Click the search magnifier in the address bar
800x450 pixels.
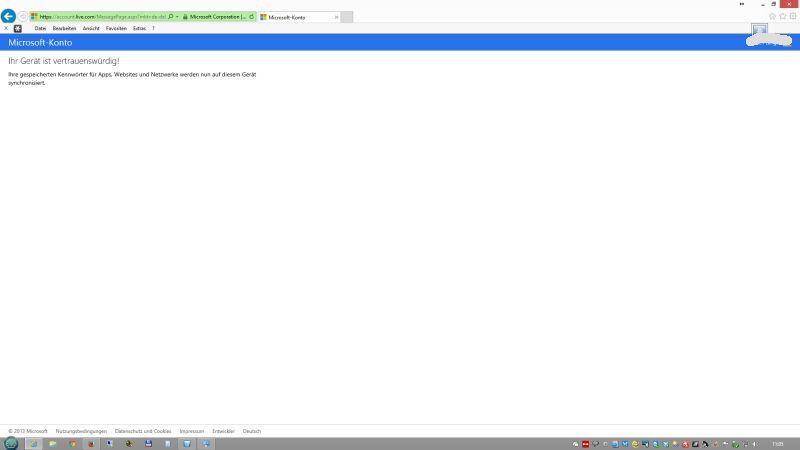pyautogui.click(x=171, y=17)
